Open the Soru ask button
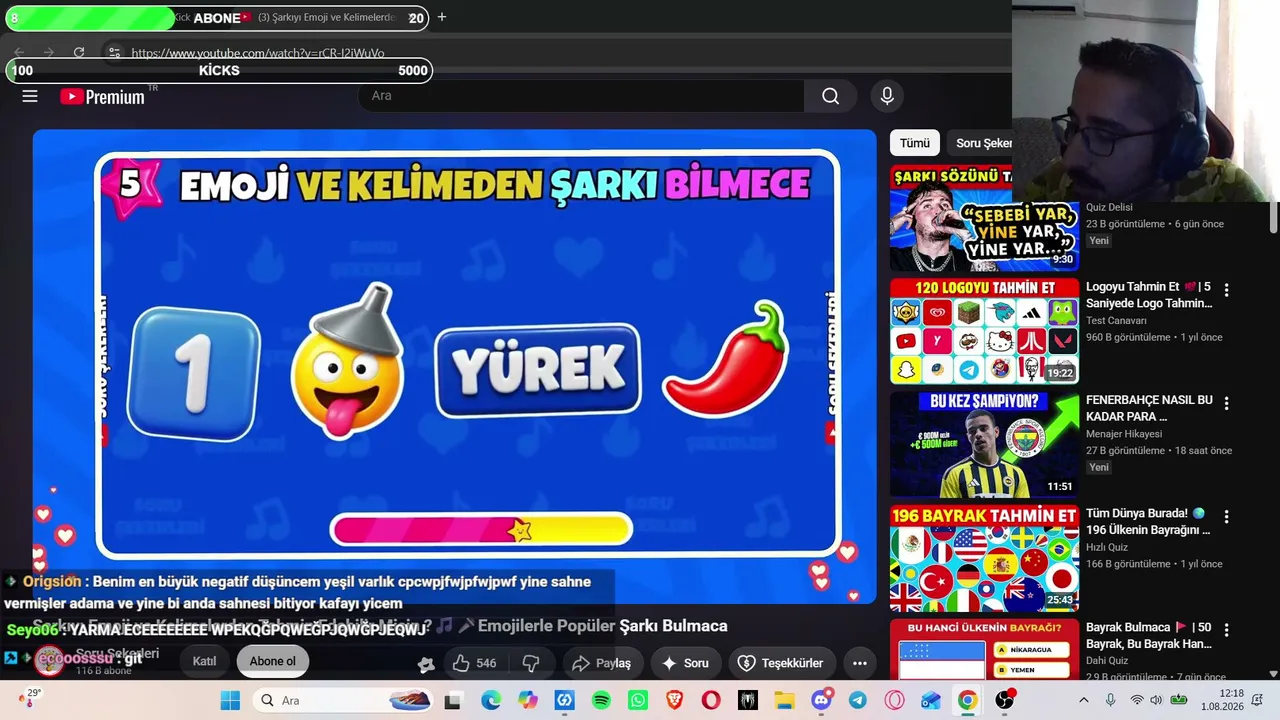Screen dimensions: 1280x720 coord(685,663)
